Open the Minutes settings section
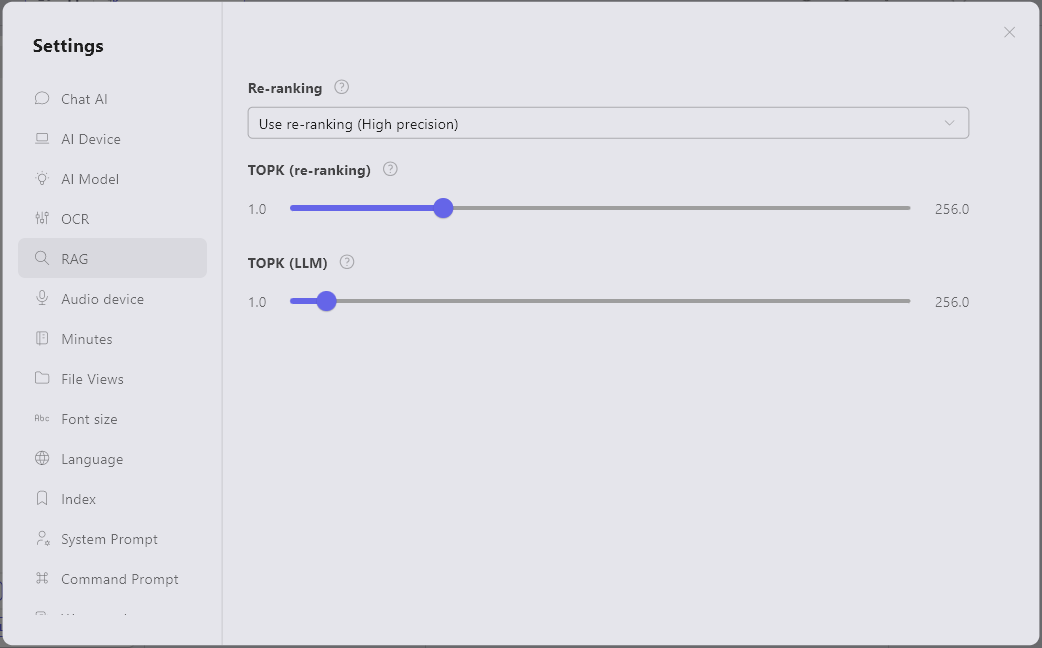 [x=86, y=339]
